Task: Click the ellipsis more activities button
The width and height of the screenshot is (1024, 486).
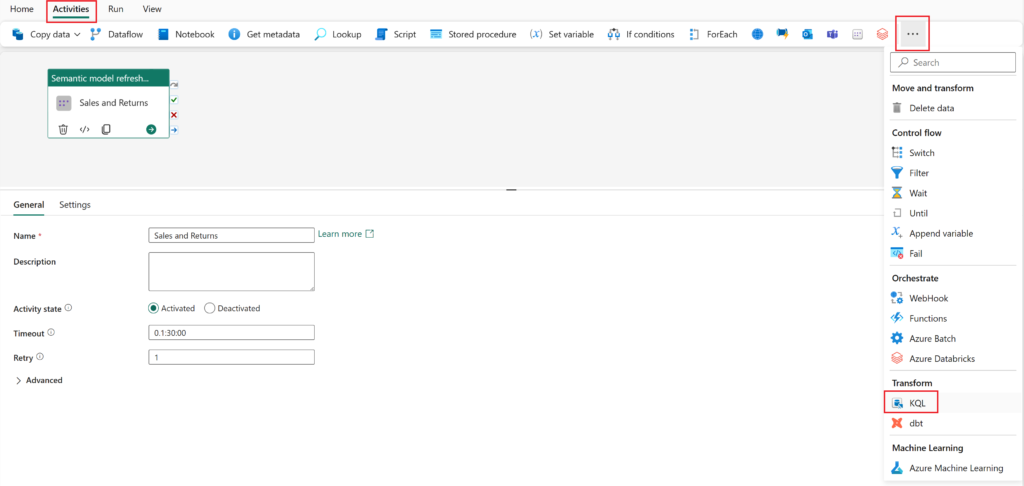Action: point(912,34)
